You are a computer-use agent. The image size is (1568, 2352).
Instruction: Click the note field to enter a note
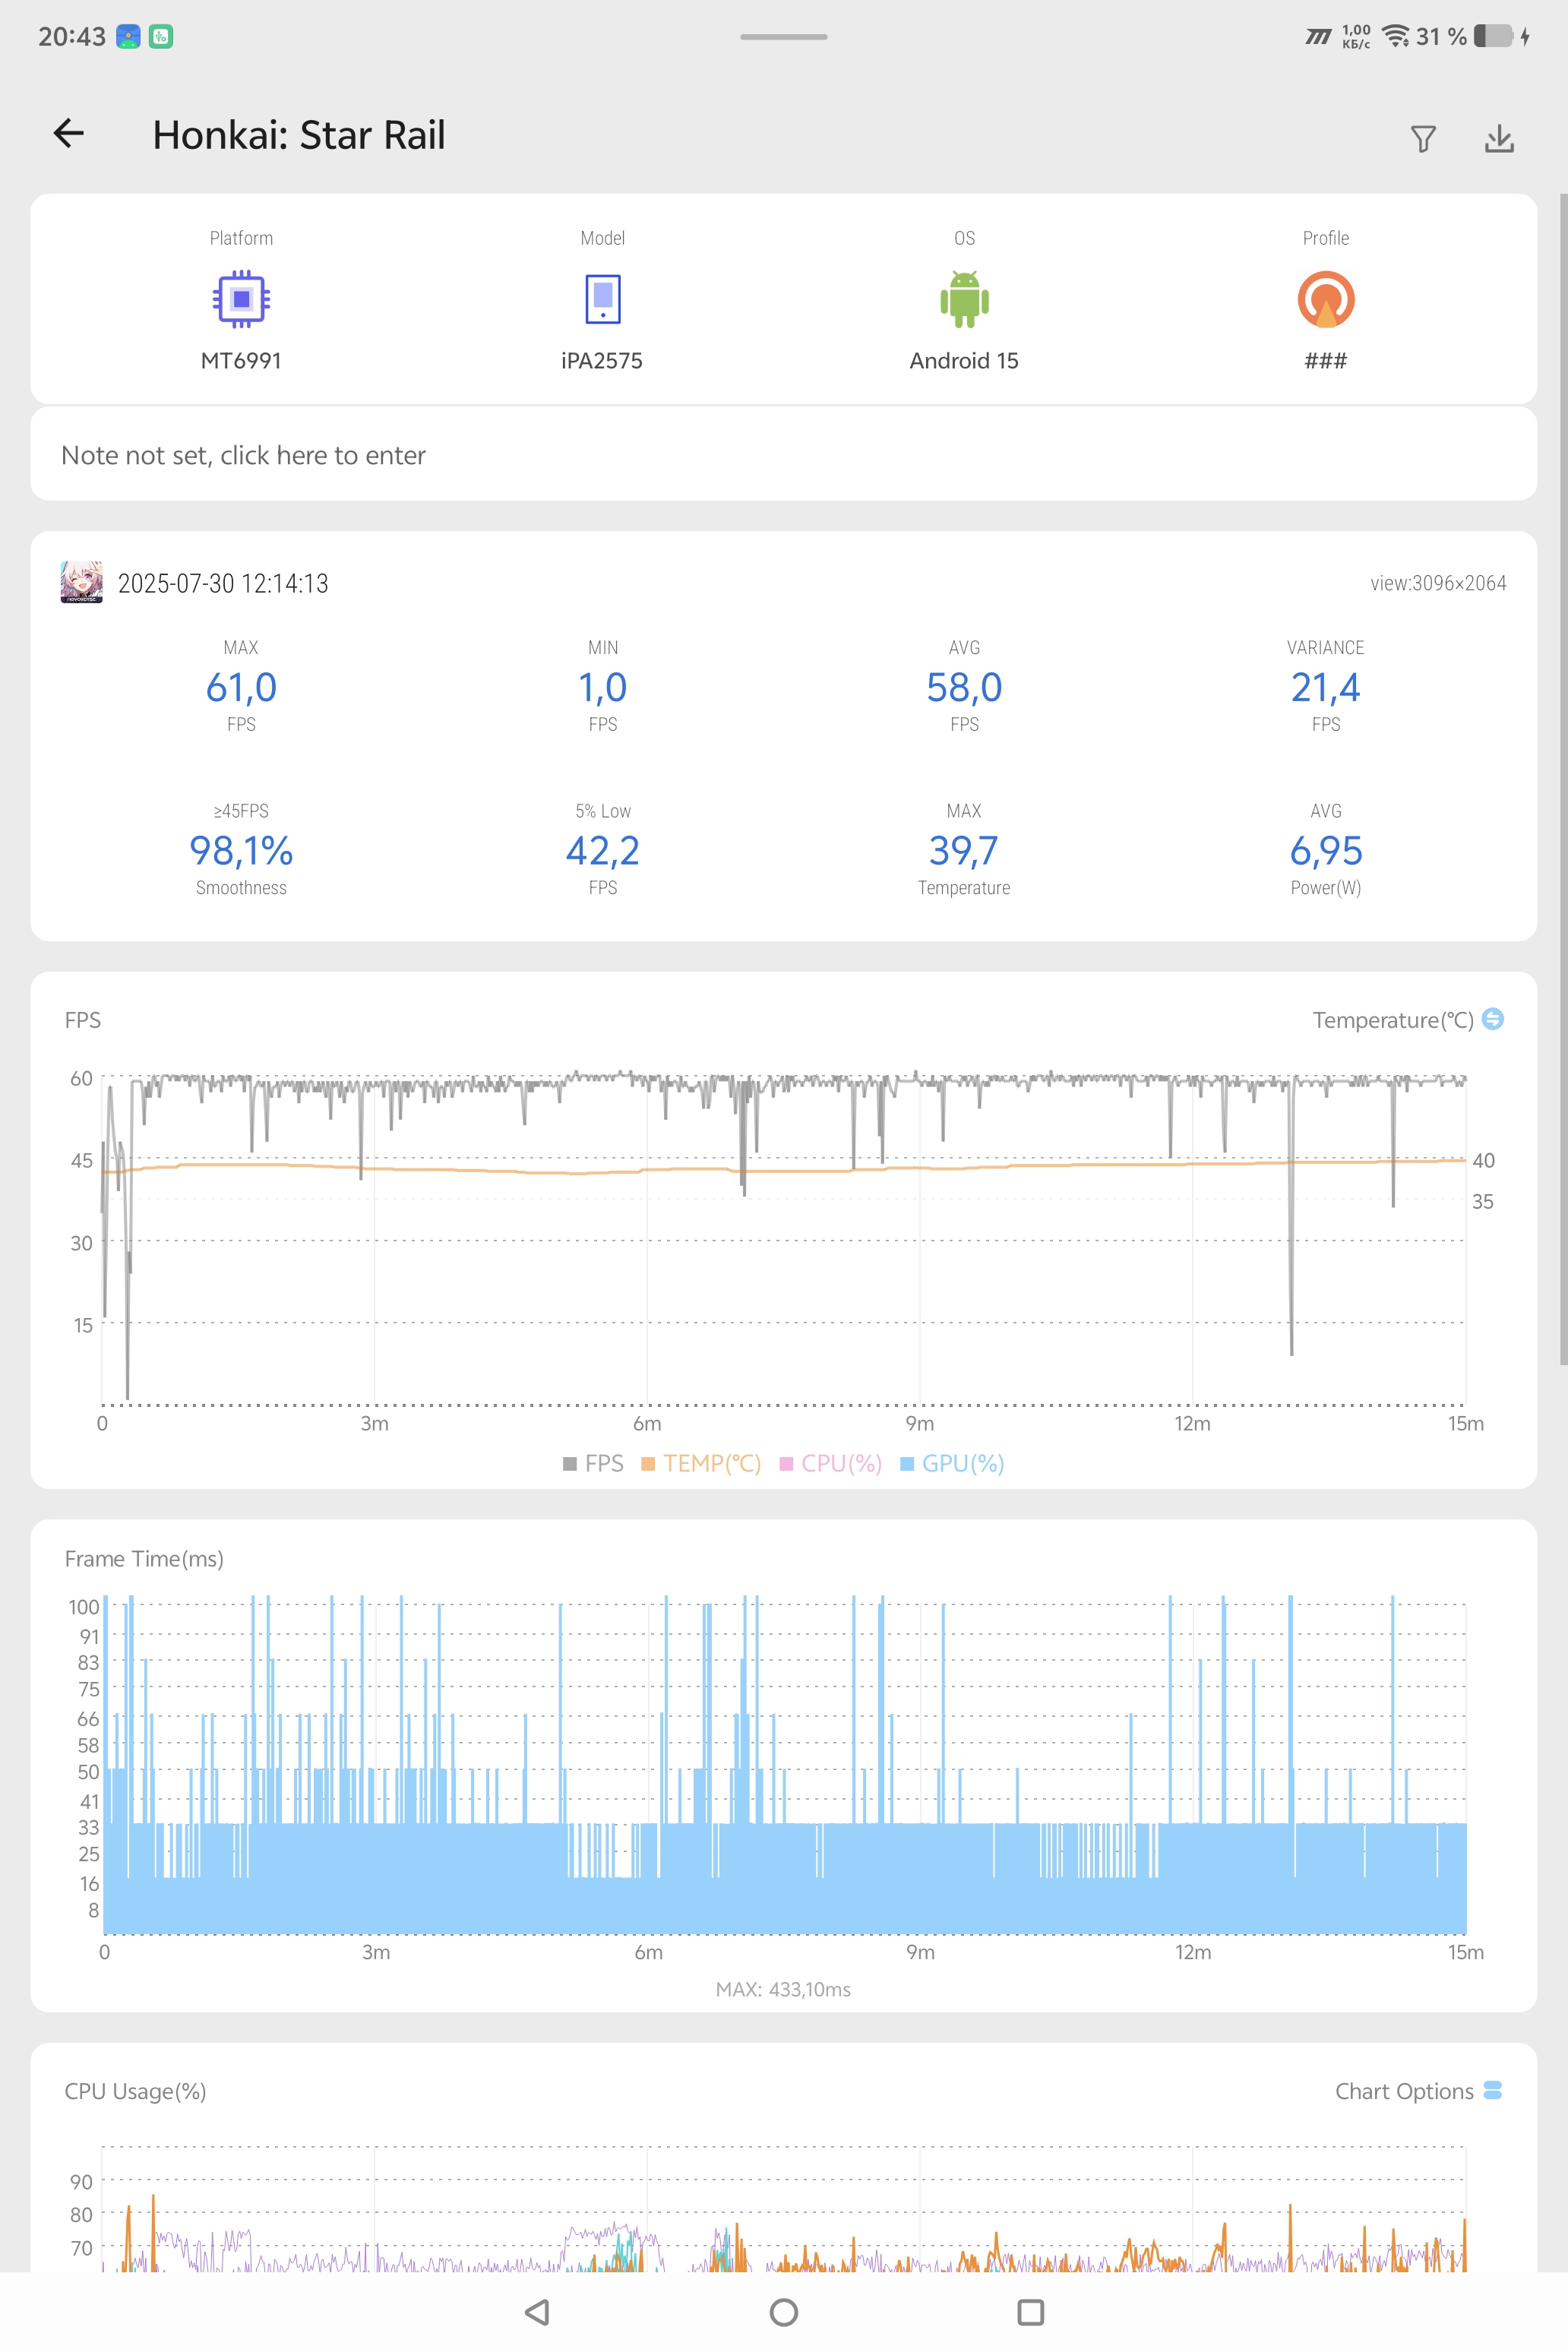pyautogui.click(x=783, y=454)
